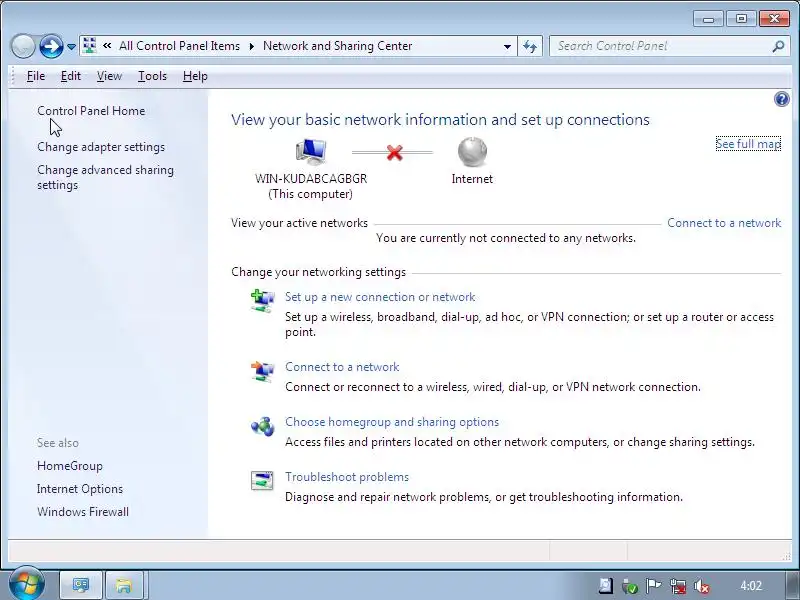Click the Internet globe icon

coord(472,152)
